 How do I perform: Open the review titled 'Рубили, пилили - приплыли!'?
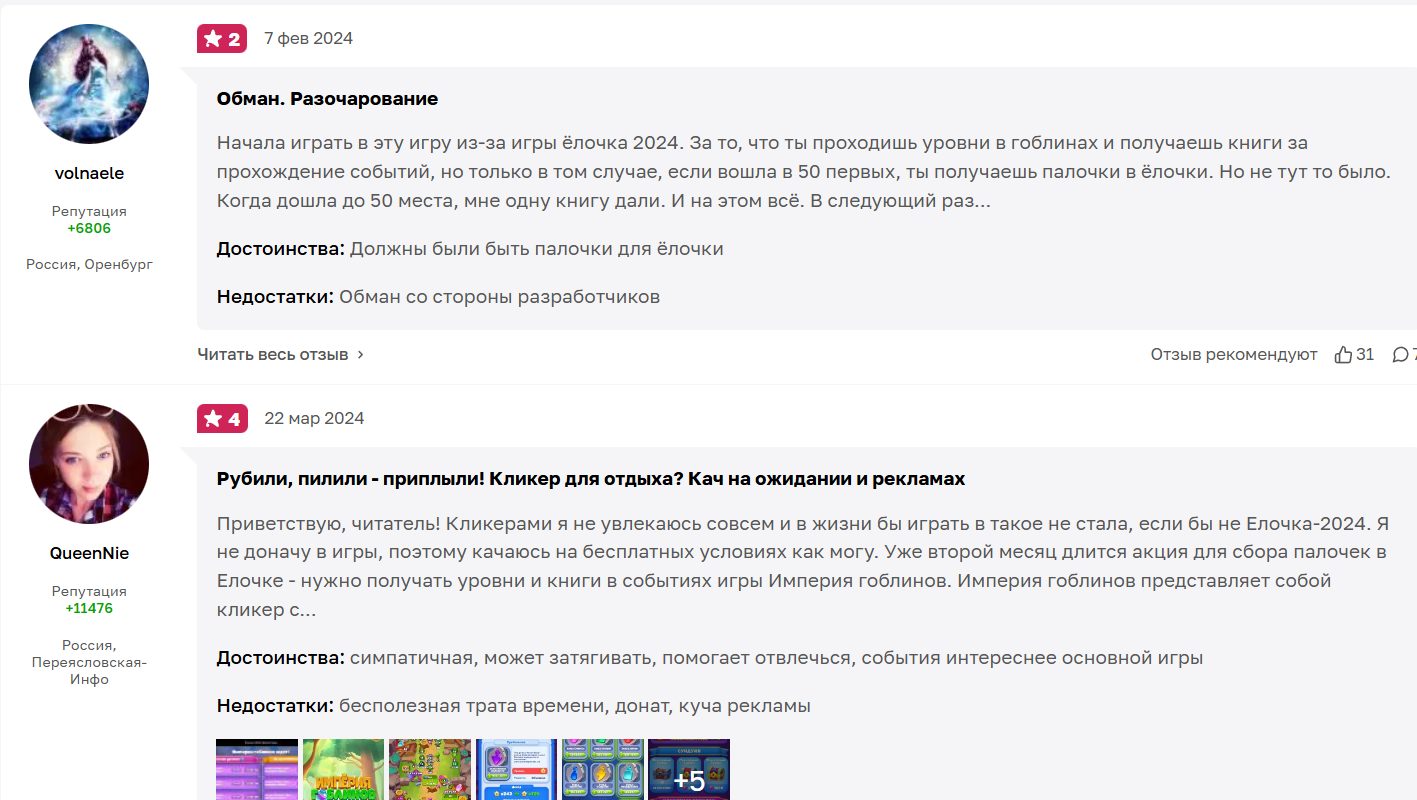590,479
